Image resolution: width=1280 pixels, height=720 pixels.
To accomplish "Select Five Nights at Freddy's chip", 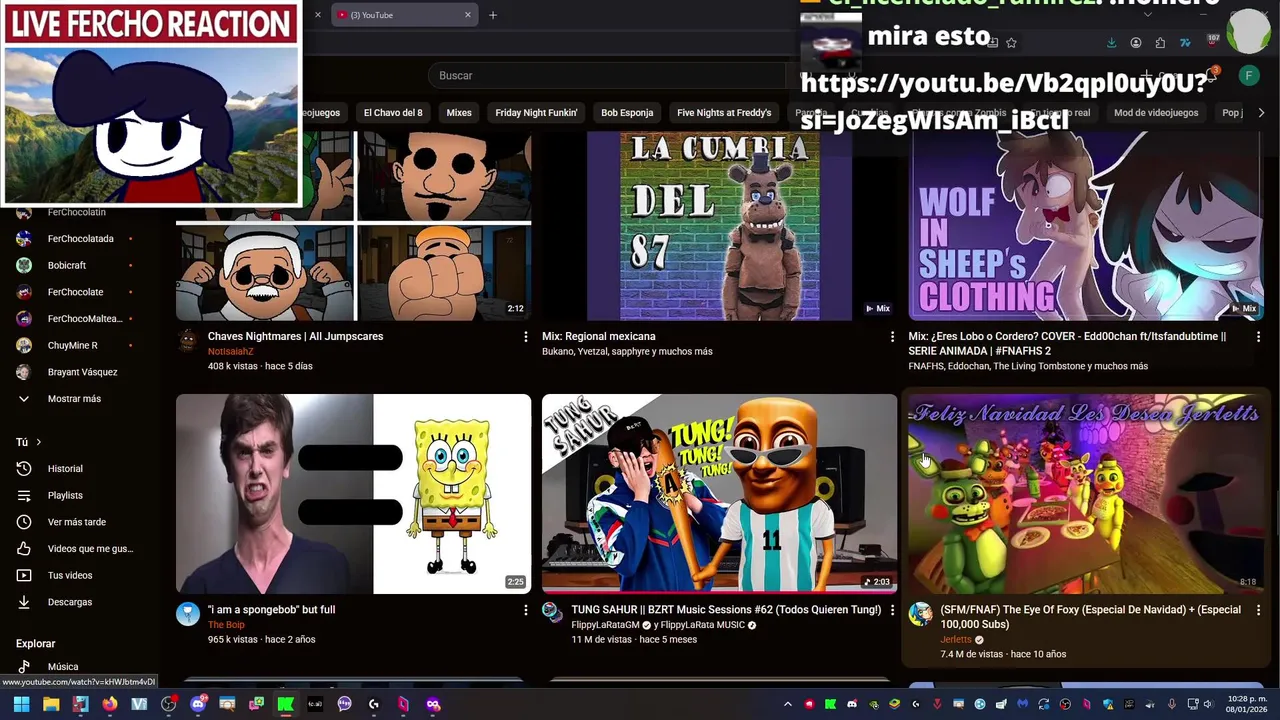I will click(x=724, y=113).
